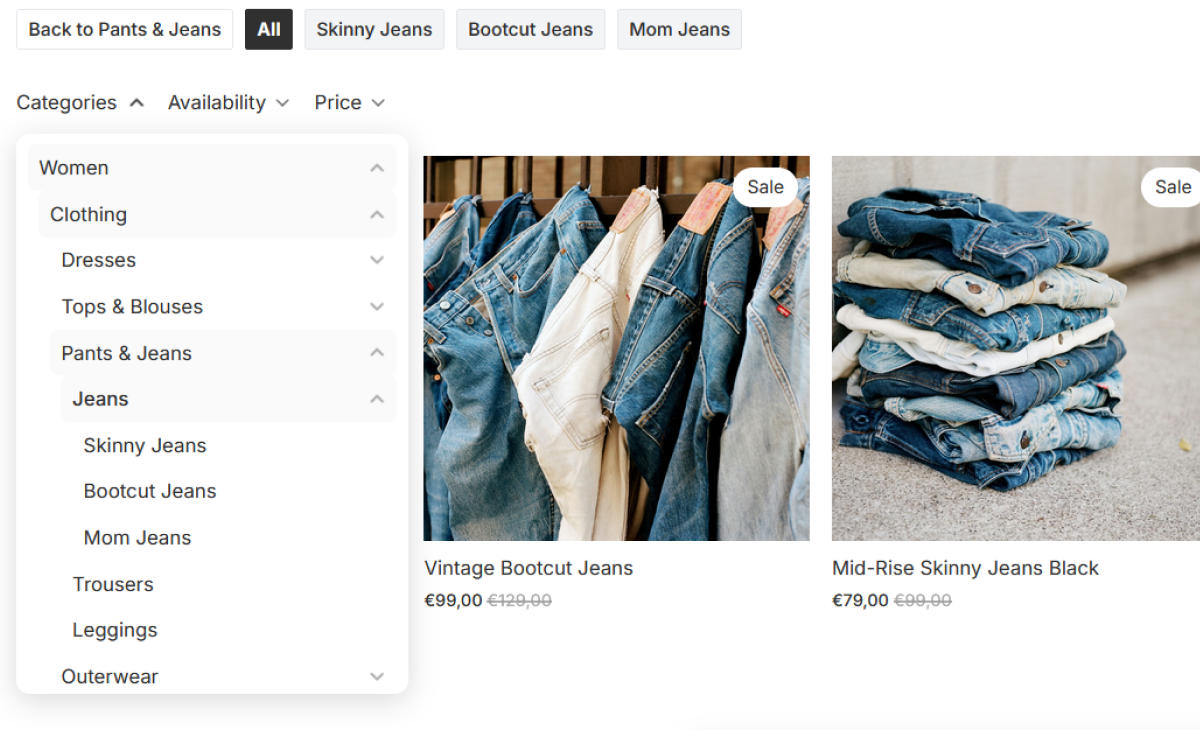Open the Availability filter dropdown

(x=228, y=102)
